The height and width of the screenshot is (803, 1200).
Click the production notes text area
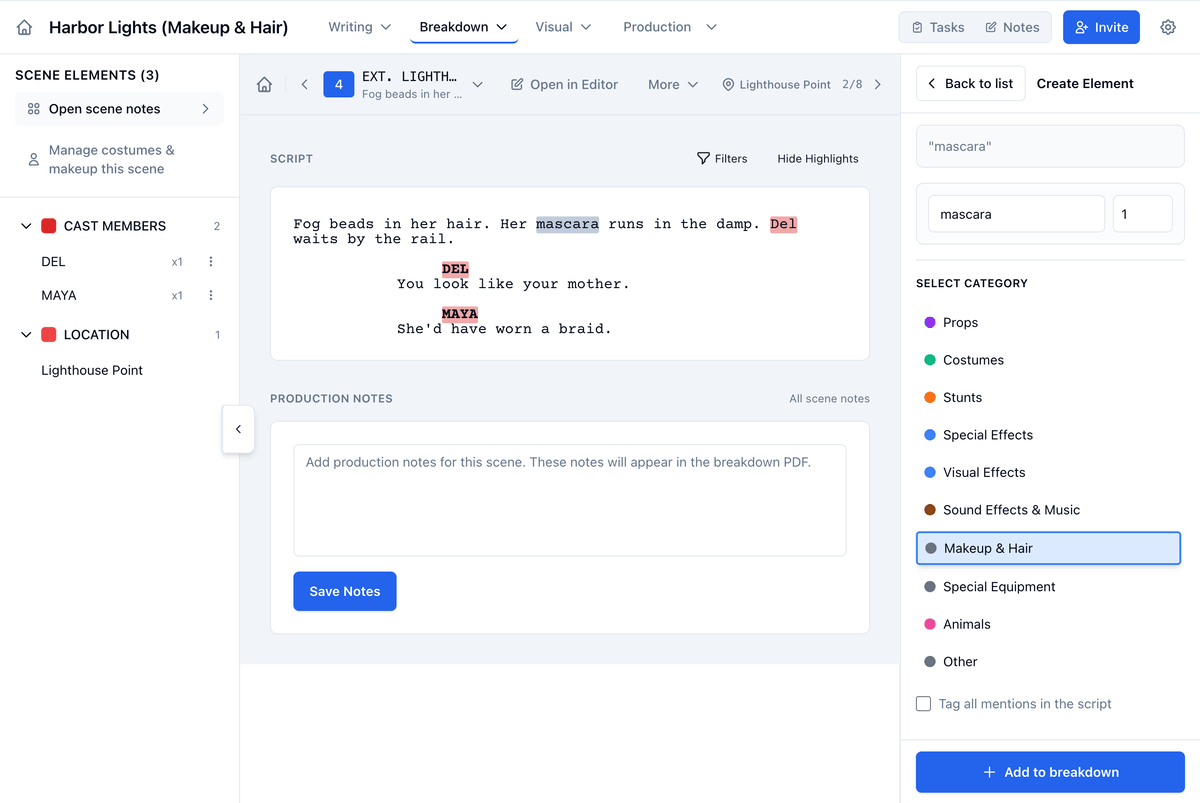[570, 500]
